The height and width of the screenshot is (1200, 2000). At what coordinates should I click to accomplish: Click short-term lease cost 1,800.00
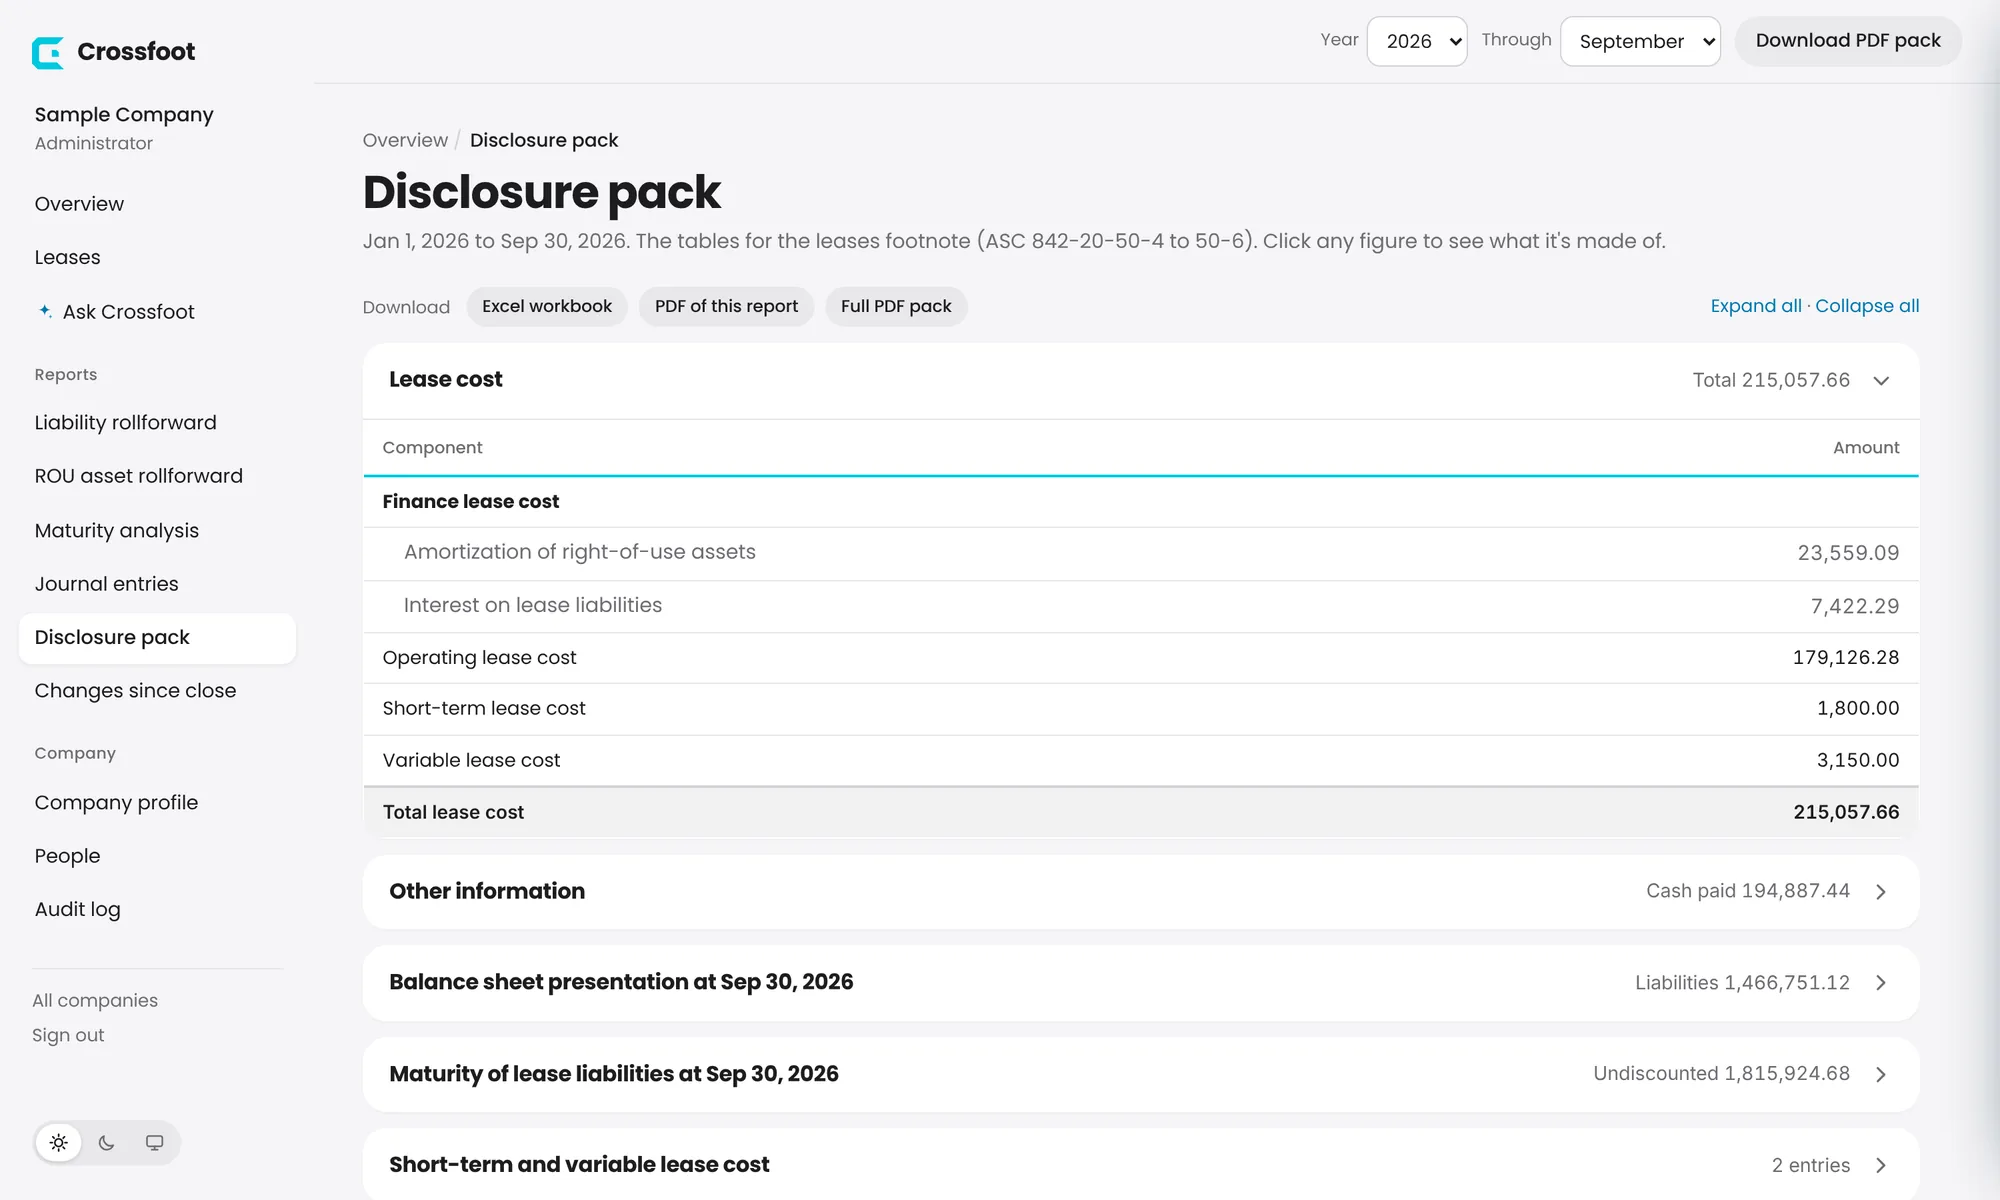click(x=1858, y=708)
